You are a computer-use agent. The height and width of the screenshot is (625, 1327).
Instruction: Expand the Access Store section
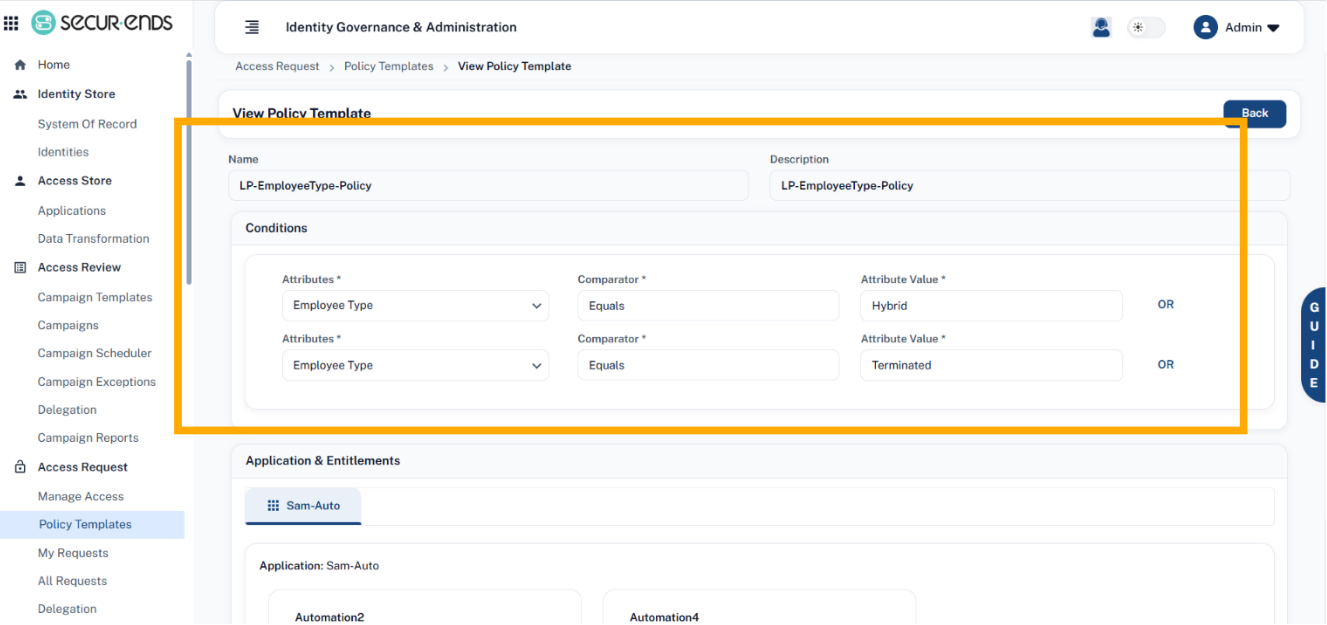[x=74, y=181]
